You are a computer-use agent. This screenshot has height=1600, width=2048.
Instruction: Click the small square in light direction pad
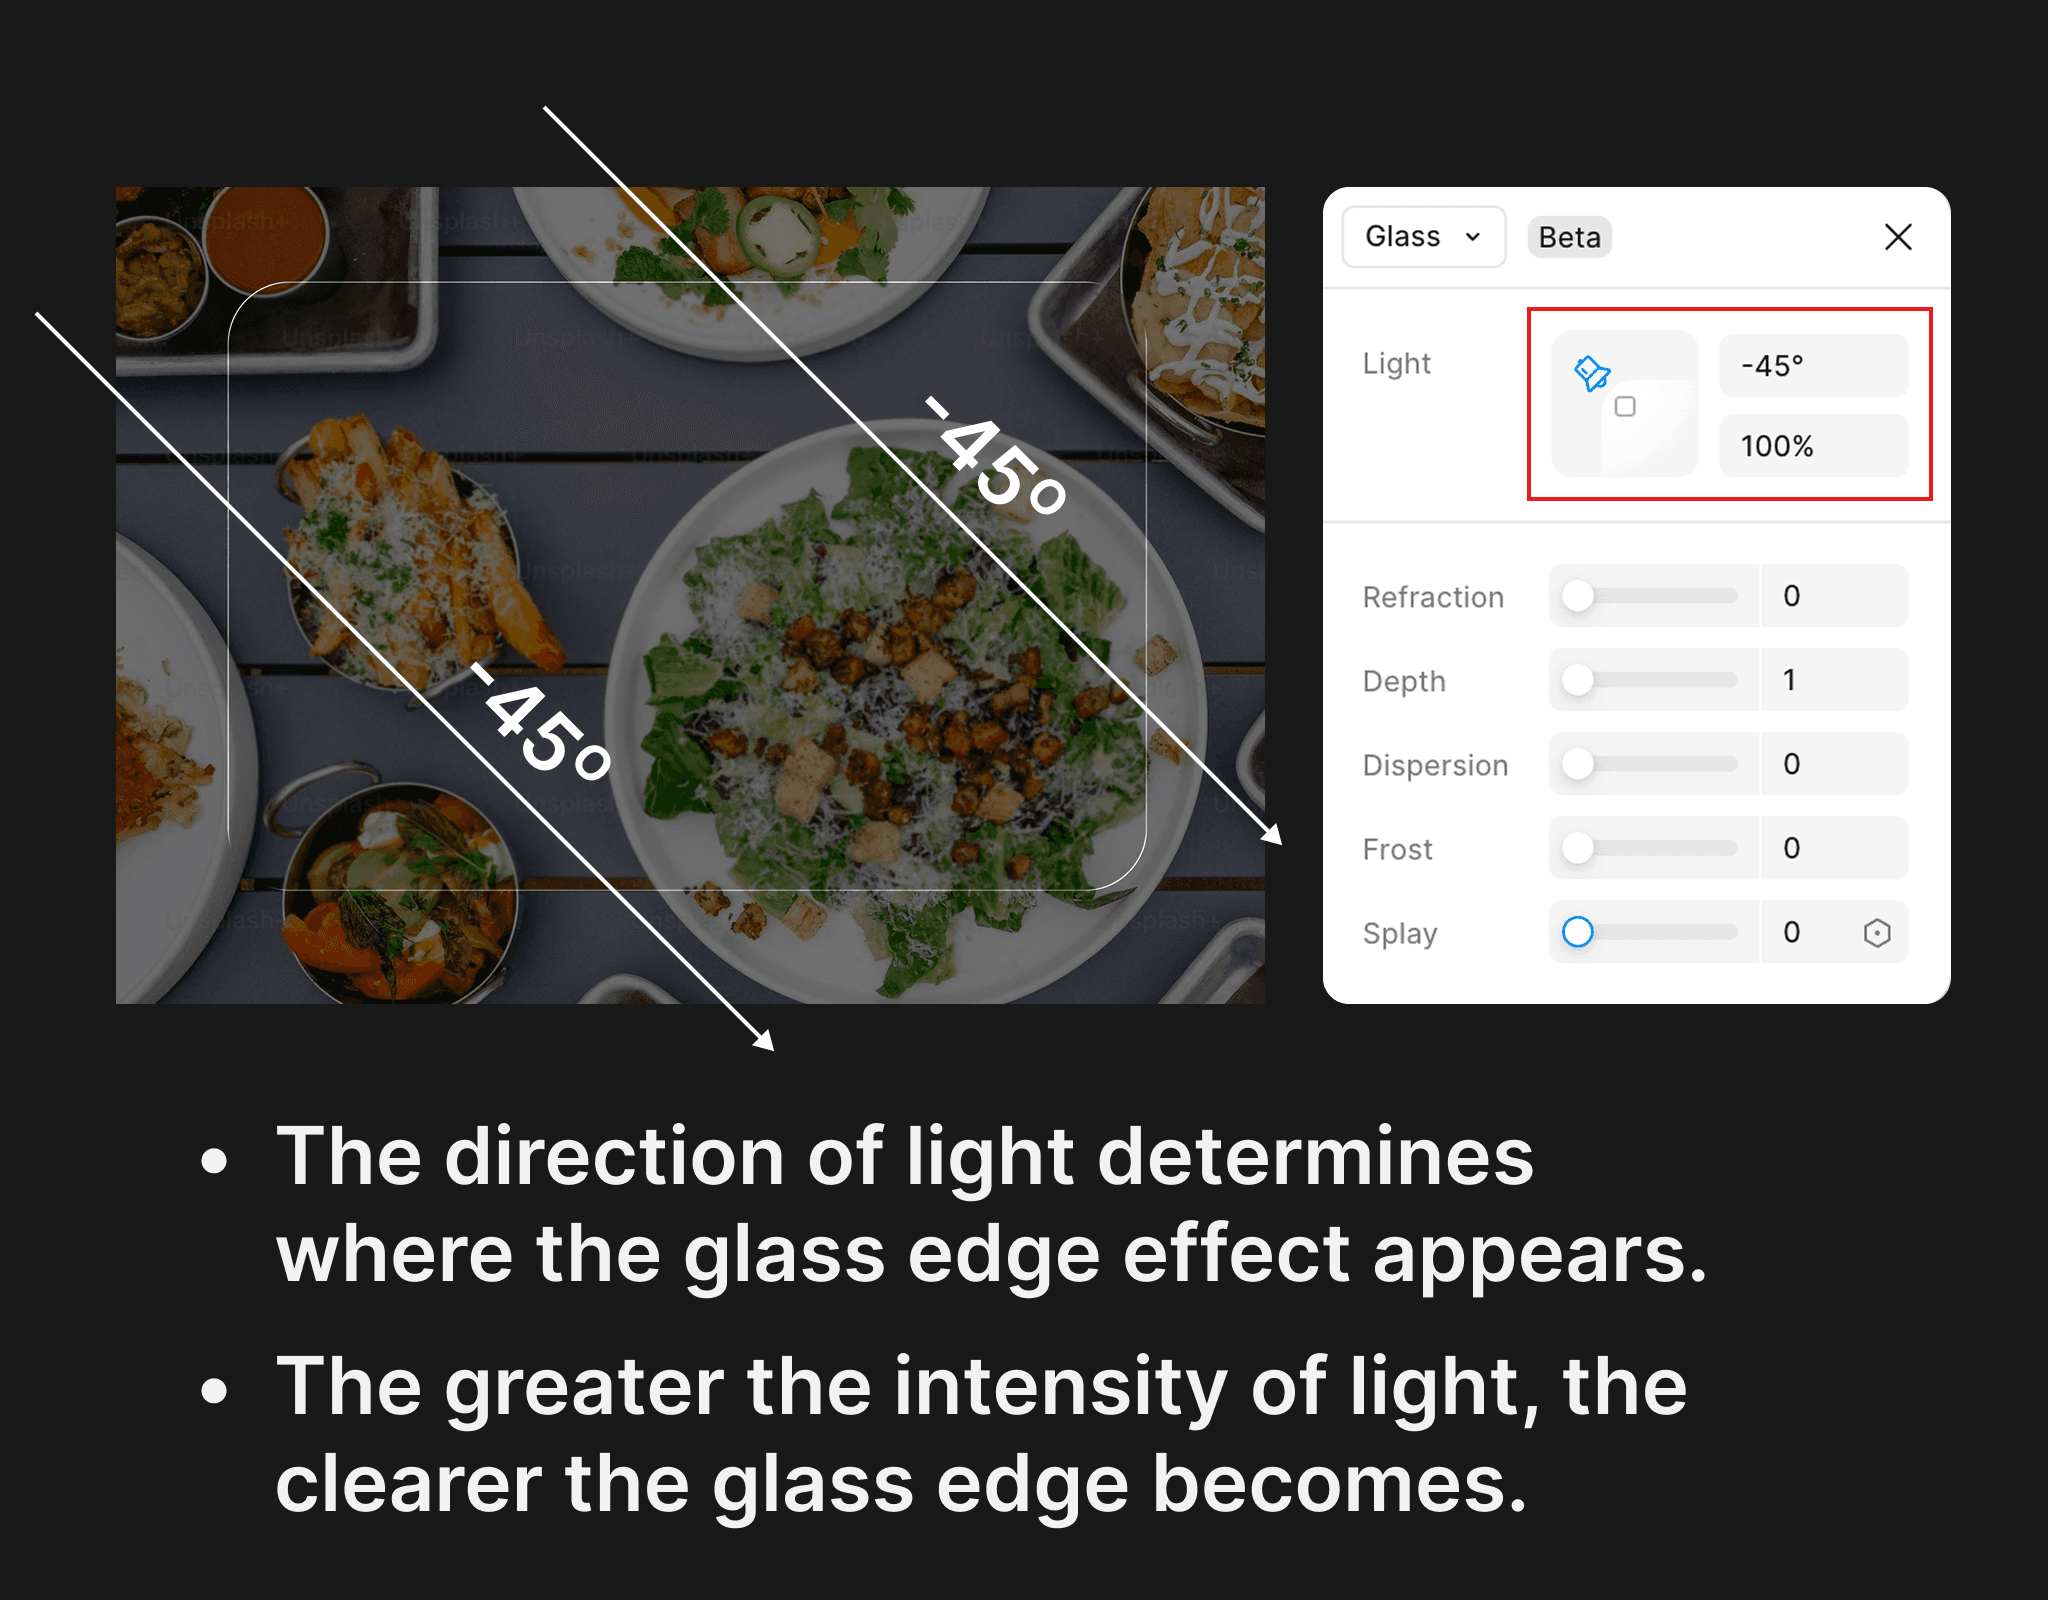[x=1625, y=407]
